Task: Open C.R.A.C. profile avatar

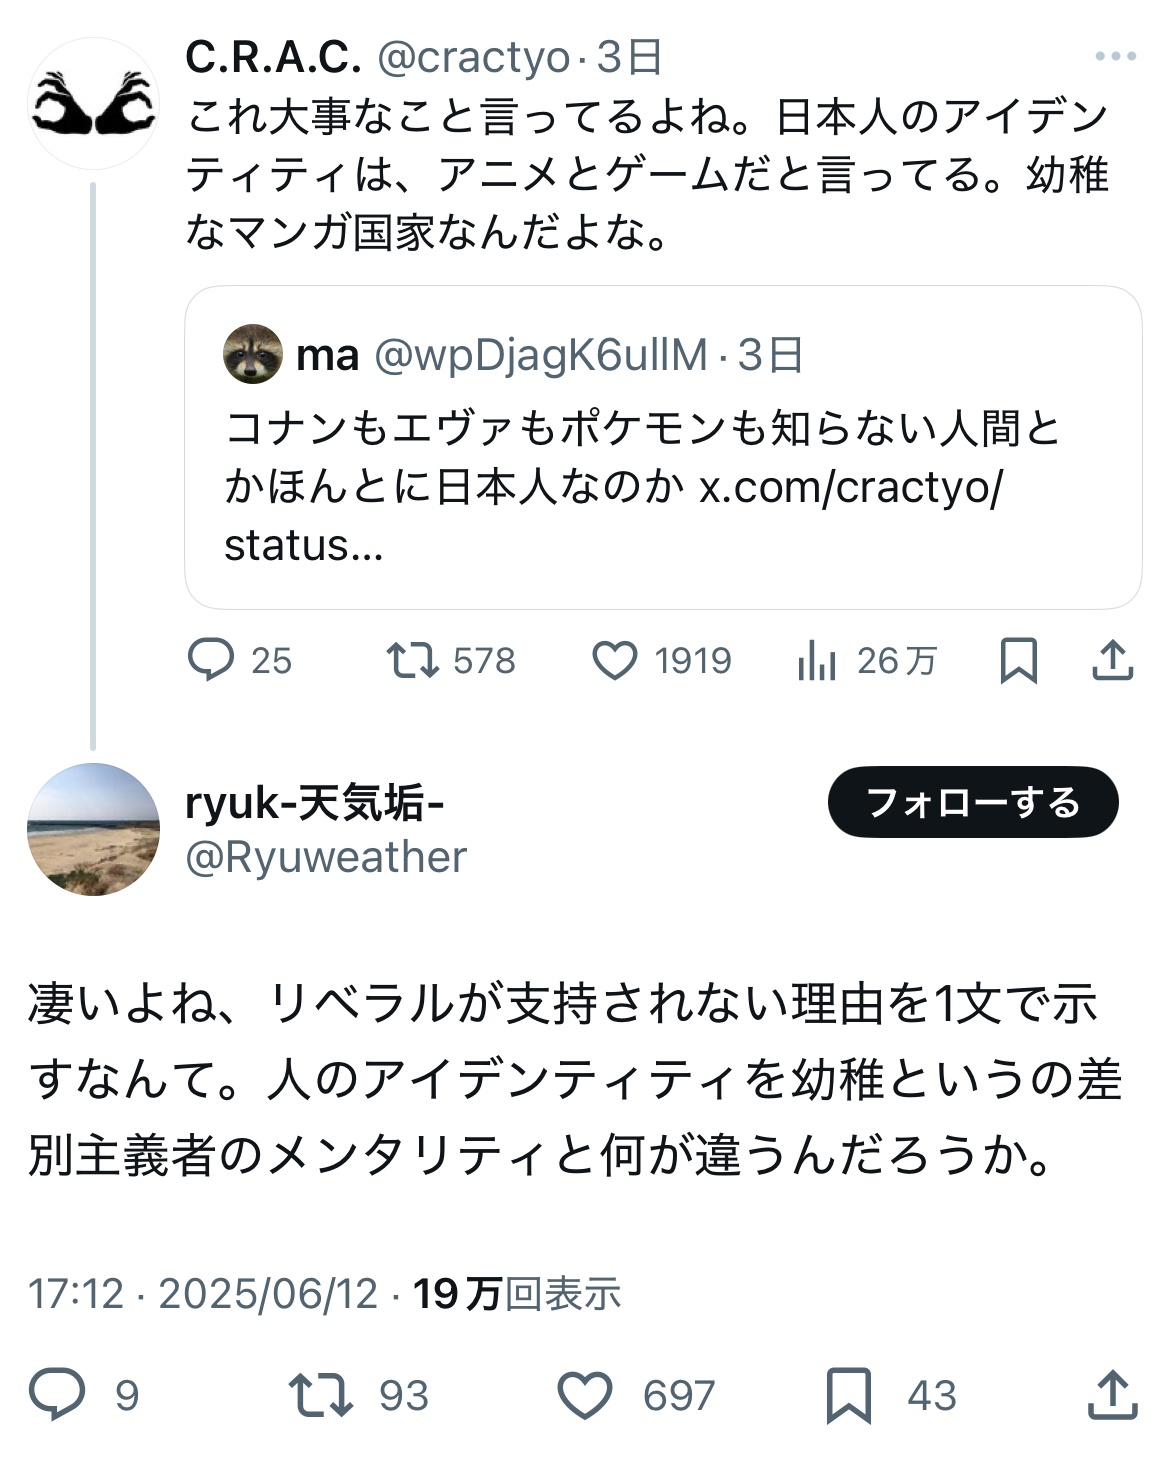Action: pyautogui.click(x=93, y=103)
